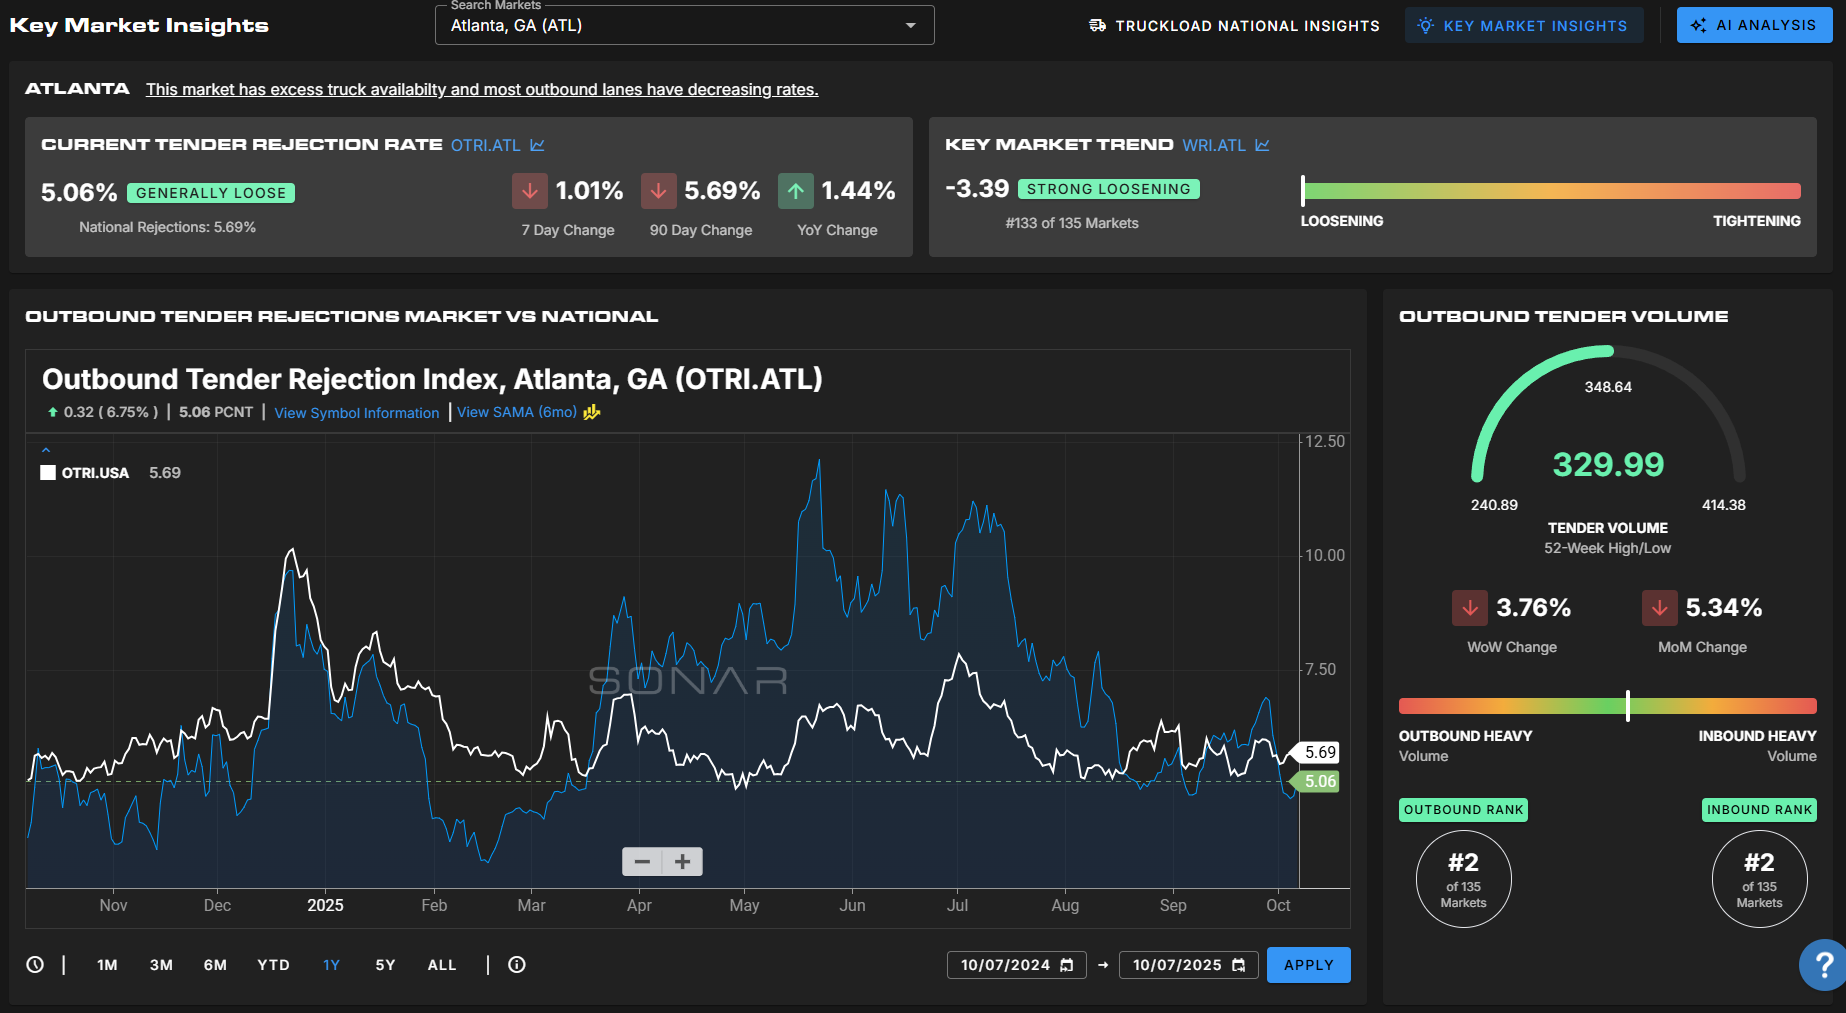Zoom out the chart with minus button
The height and width of the screenshot is (1013, 1846).
[642, 861]
